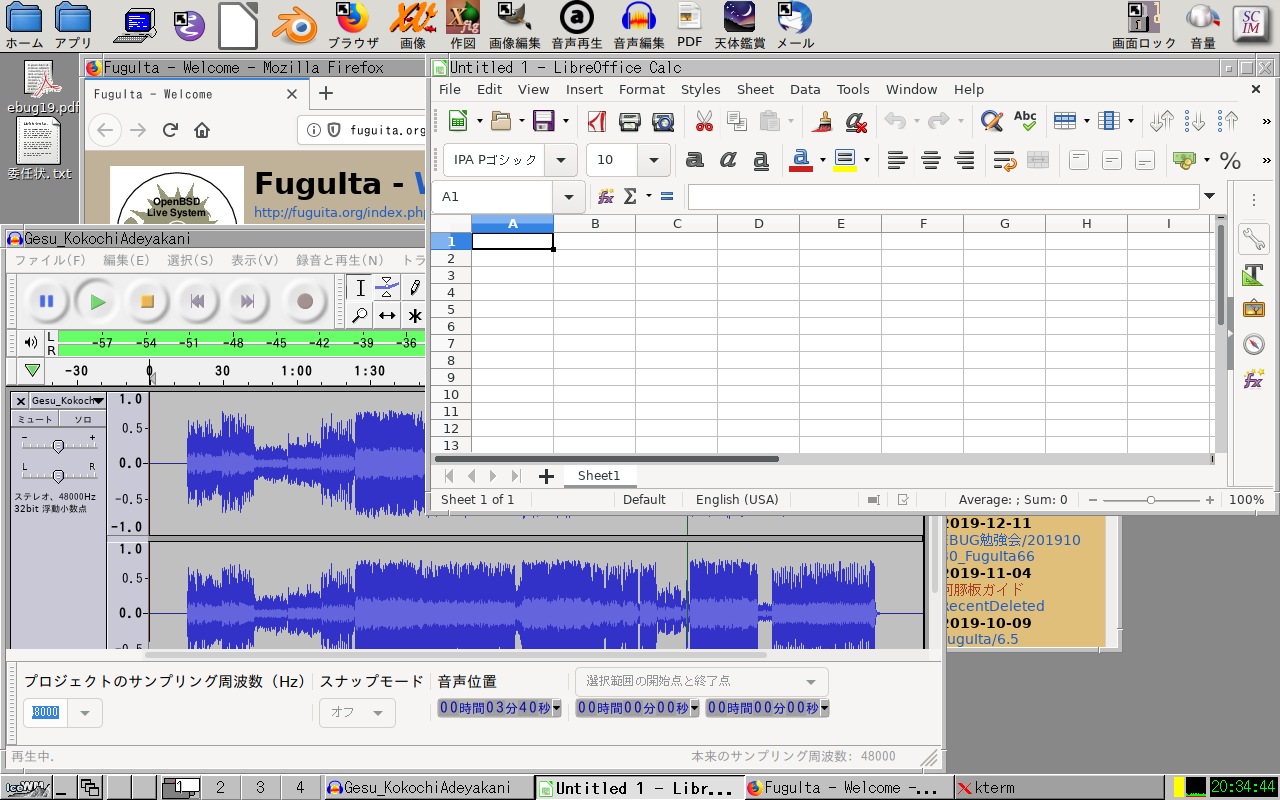Open the Format menu in Calc
The height and width of the screenshot is (800, 1280).
coord(641,89)
